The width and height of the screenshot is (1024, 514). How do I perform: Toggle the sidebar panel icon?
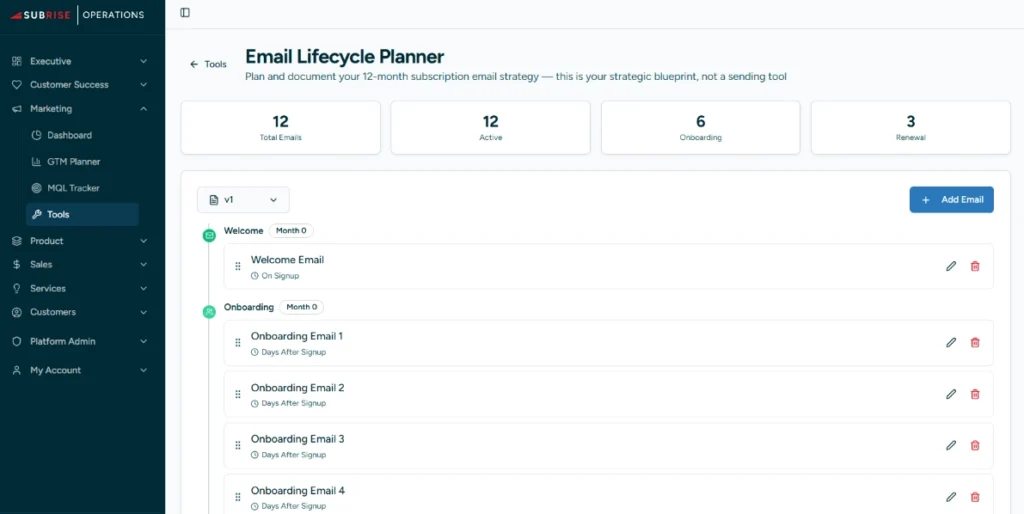[x=185, y=12]
